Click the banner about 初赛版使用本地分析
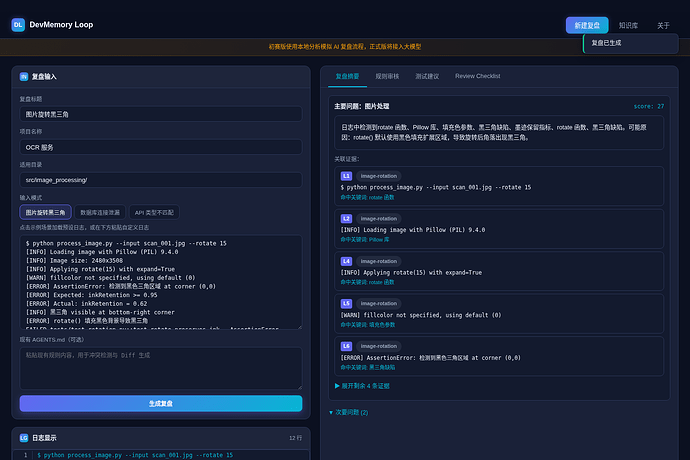 345,47
